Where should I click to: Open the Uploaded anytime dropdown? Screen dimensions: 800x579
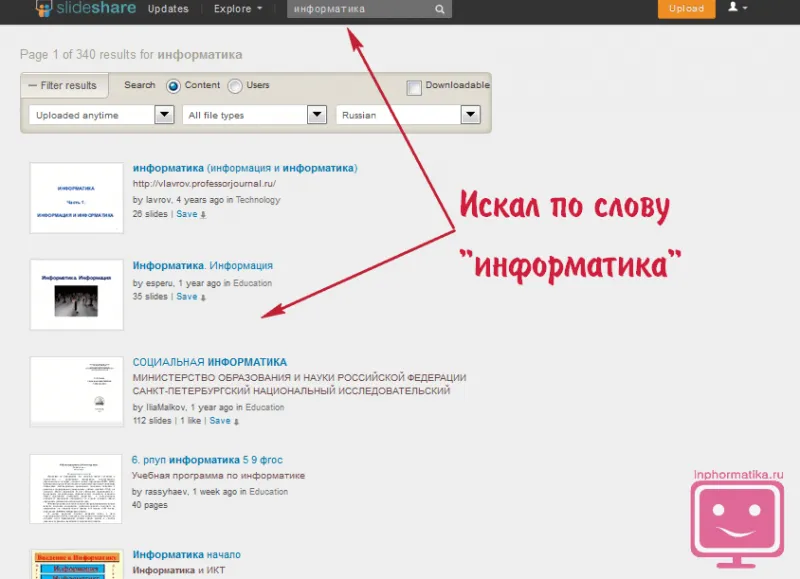coord(102,115)
